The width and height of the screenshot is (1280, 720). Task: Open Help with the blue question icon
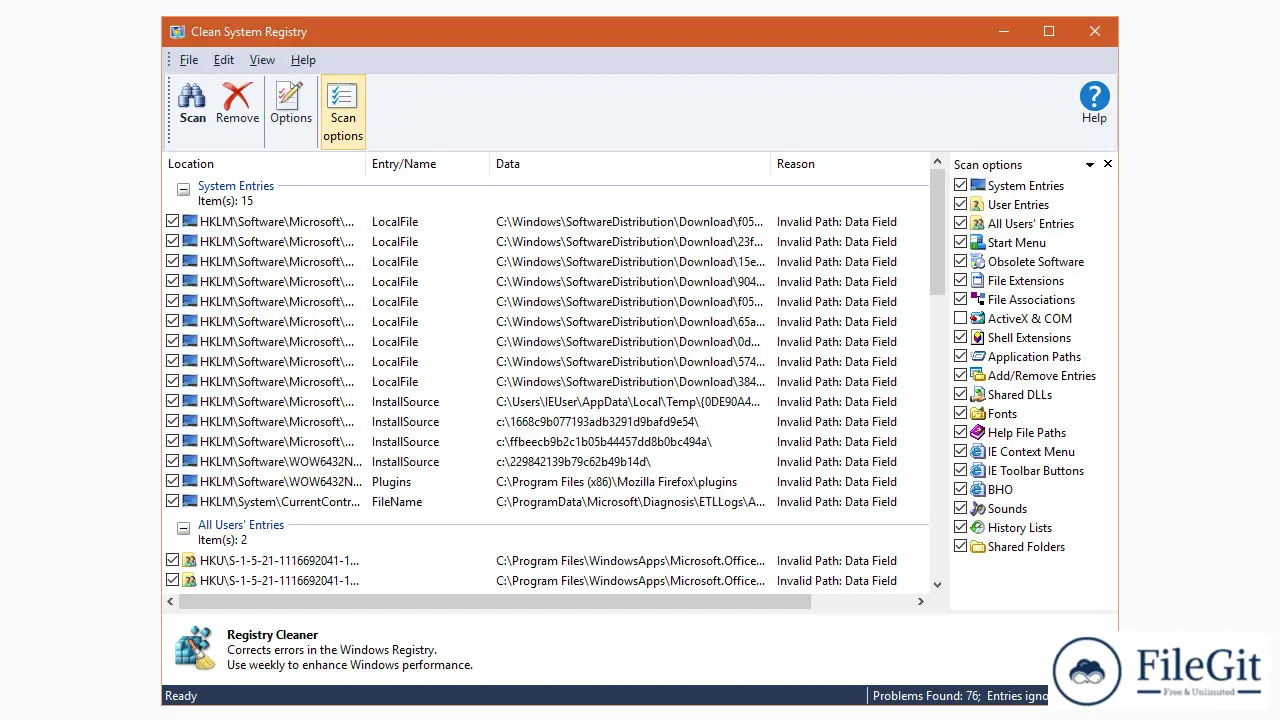pyautogui.click(x=1094, y=104)
